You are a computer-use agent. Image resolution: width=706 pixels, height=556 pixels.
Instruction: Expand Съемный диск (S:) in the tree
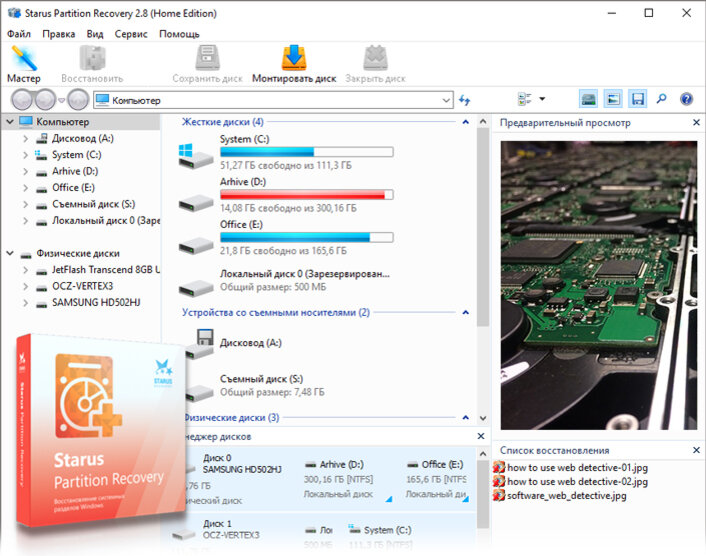tap(26, 204)
